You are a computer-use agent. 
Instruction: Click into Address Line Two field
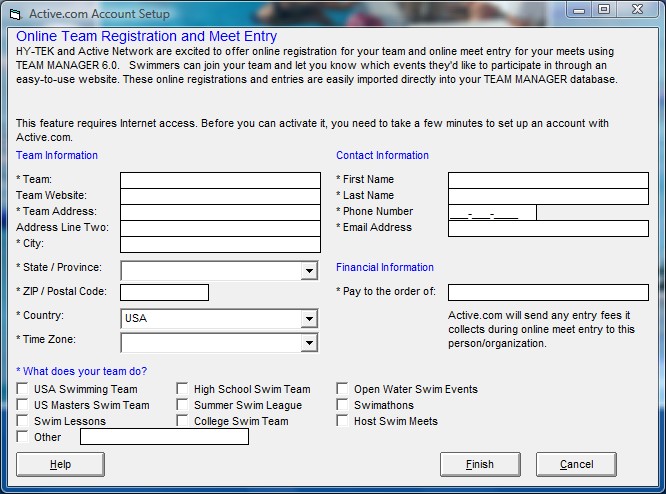click(220, 229)
